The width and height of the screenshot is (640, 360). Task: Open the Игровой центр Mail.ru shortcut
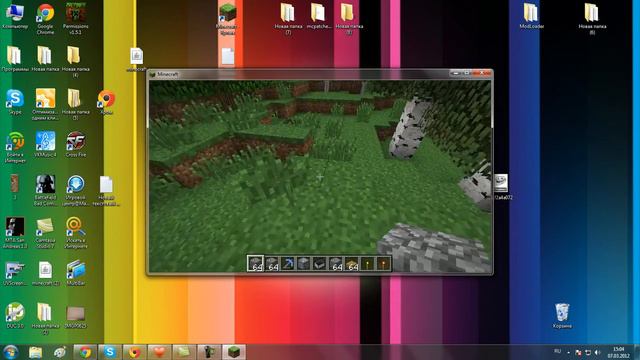(x=76, y=190)
